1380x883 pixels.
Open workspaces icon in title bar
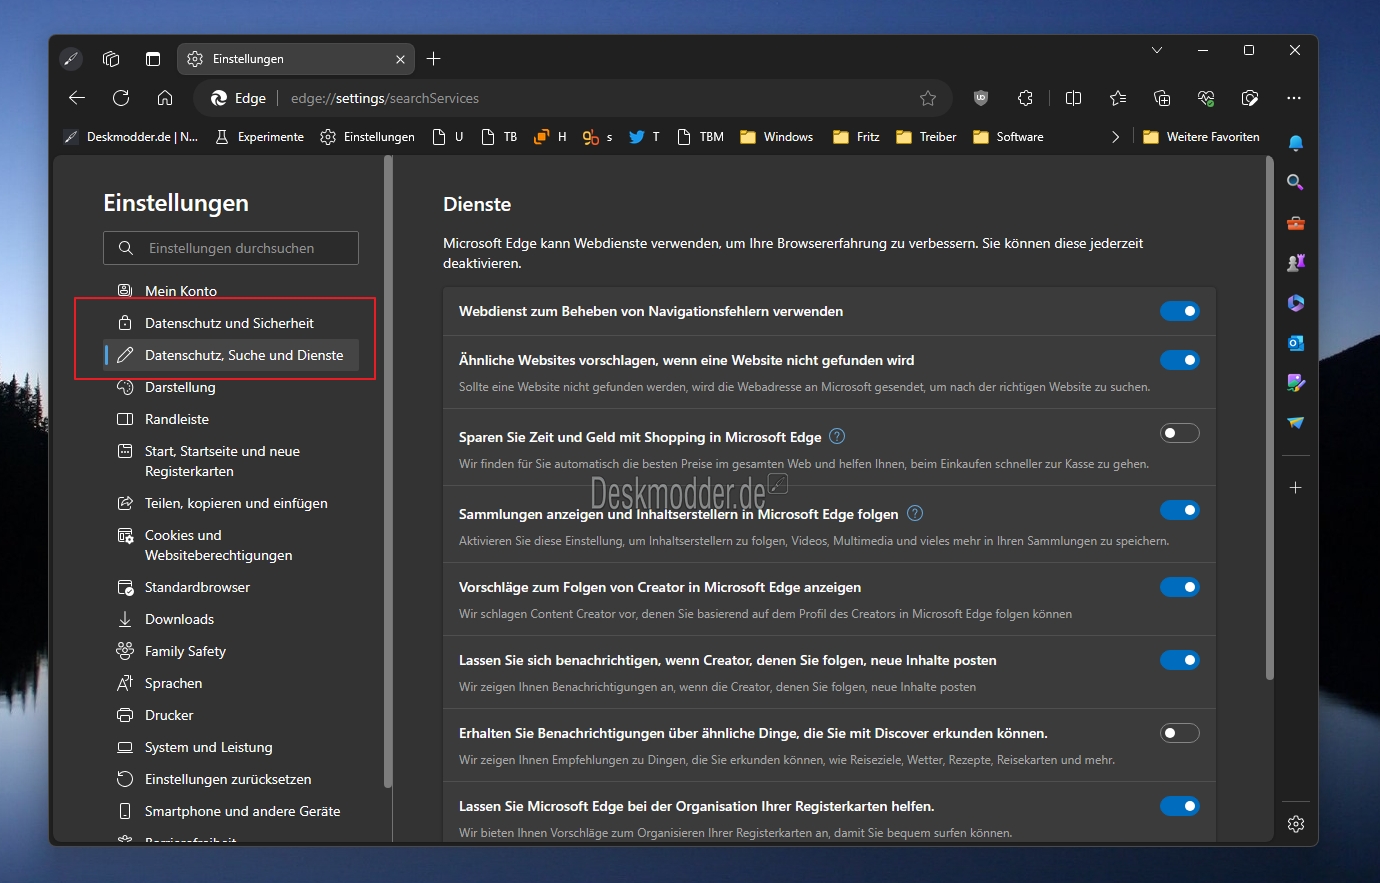click(111, 59)
